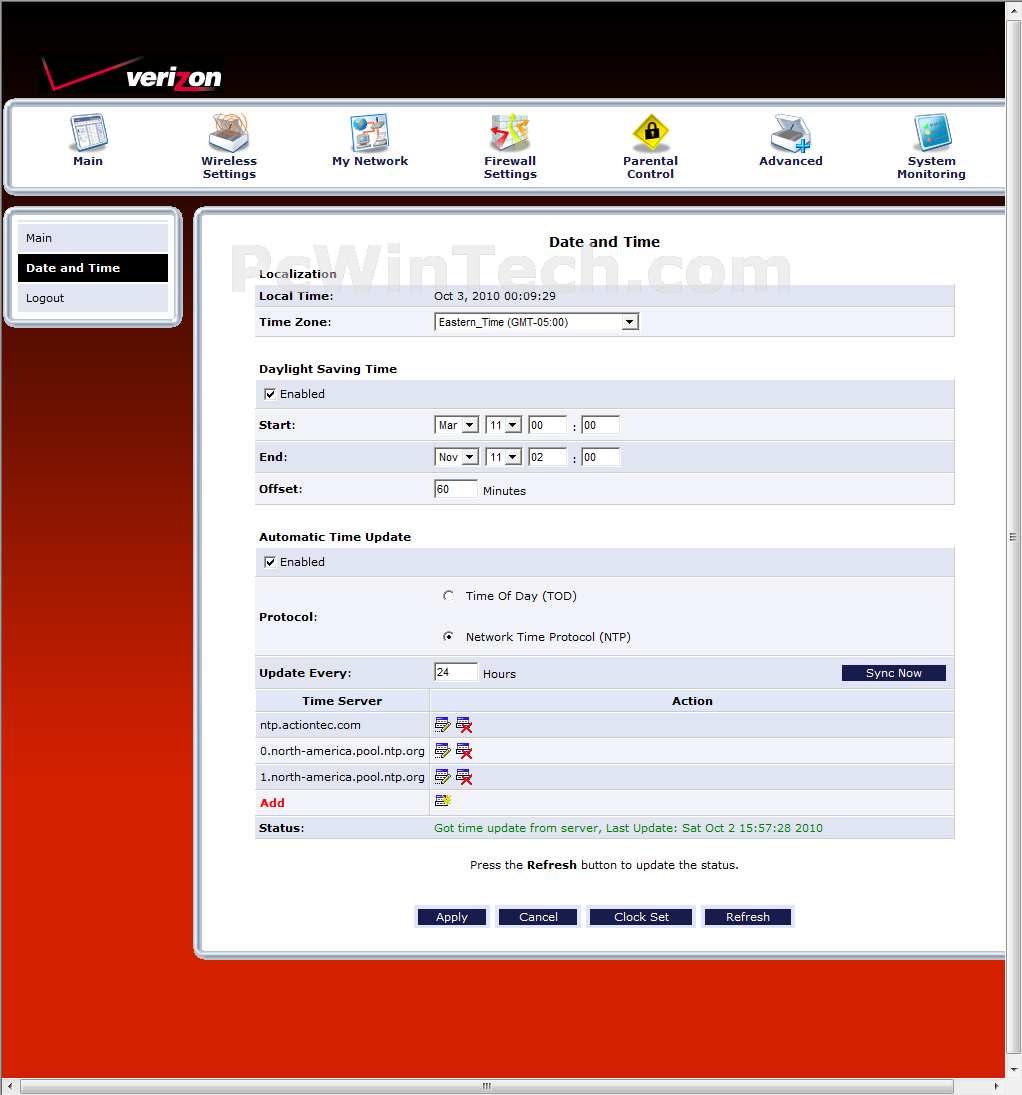Open System Monitoring icon
The height and width of the screenshot is (1095, 1022).
click(933, 133)
